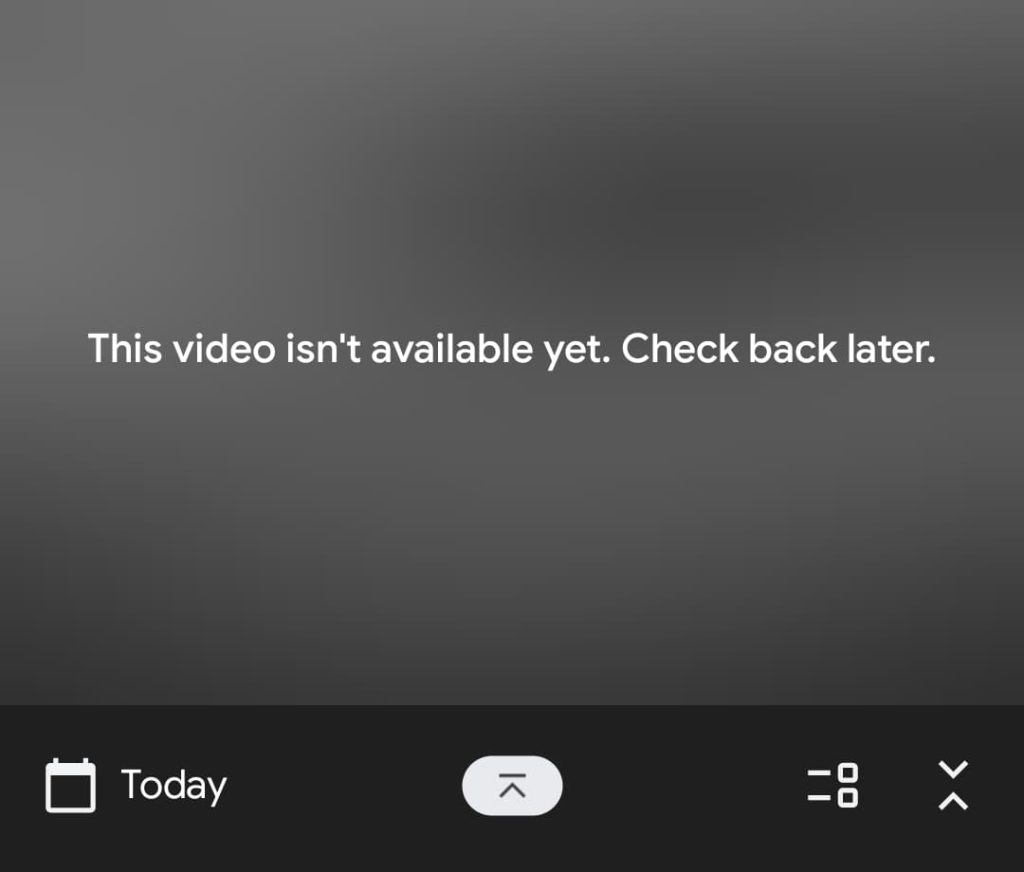Tap the blurred gray video preview

[x=512, y=353]
